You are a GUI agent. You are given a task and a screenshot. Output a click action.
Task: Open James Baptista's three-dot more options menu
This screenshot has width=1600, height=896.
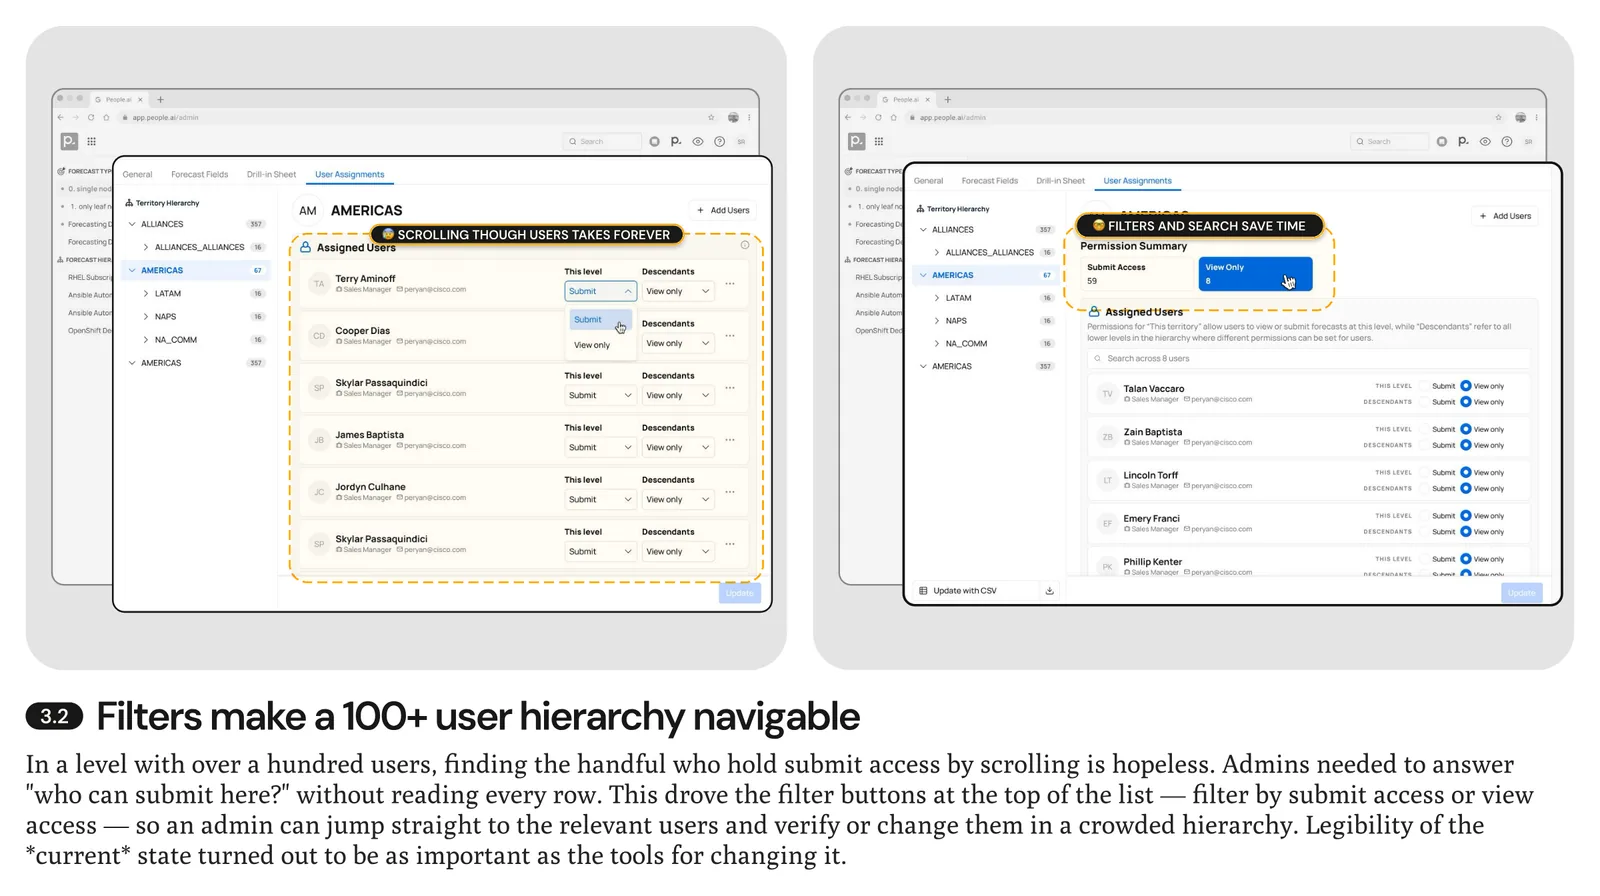(730, 440)
